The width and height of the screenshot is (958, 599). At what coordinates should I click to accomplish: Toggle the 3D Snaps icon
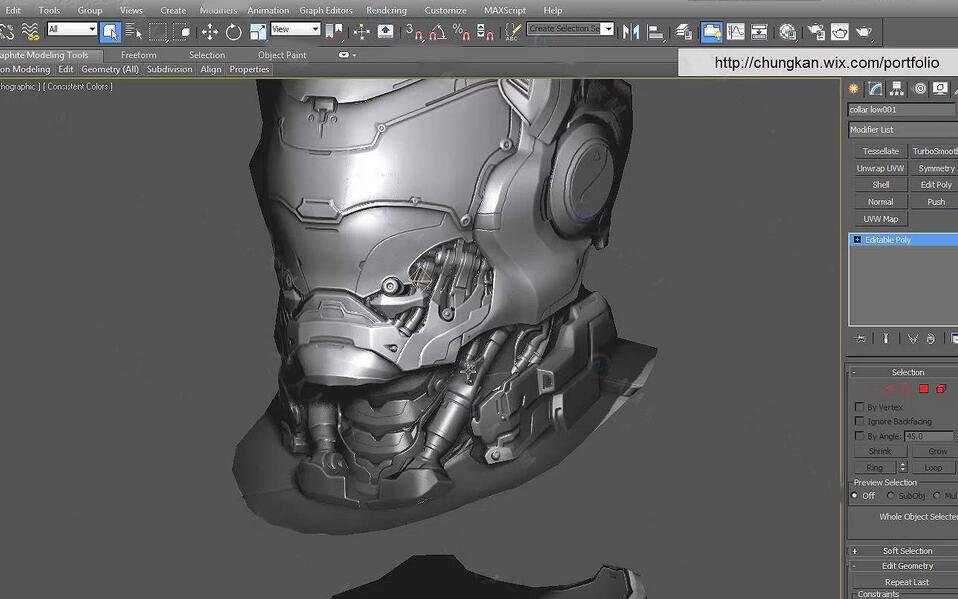click(x=414, y=32)
